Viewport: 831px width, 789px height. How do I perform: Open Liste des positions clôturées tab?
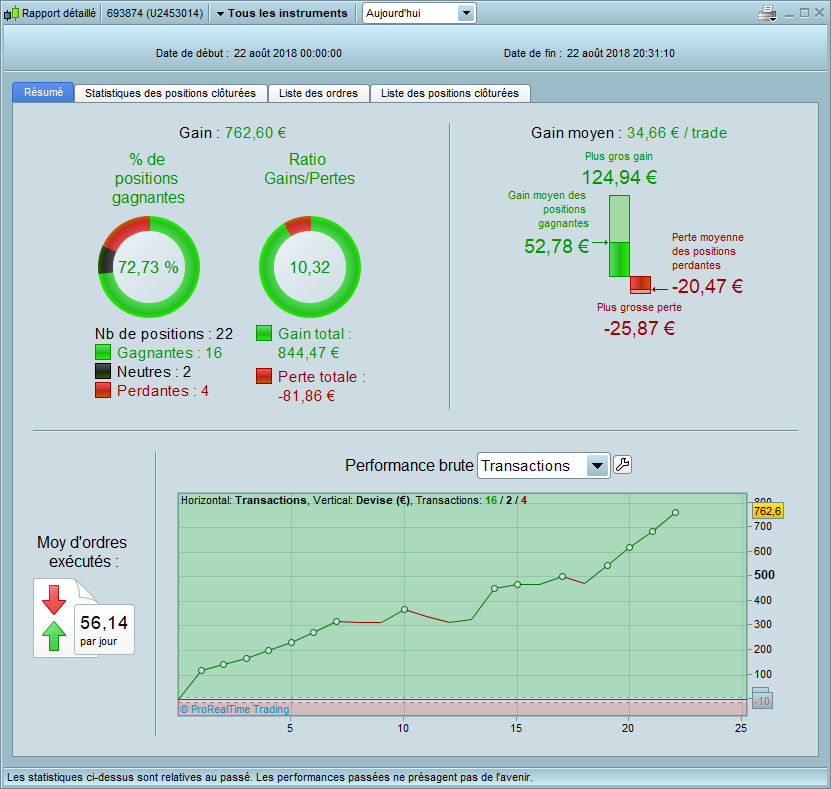click(x=450, y=93)
